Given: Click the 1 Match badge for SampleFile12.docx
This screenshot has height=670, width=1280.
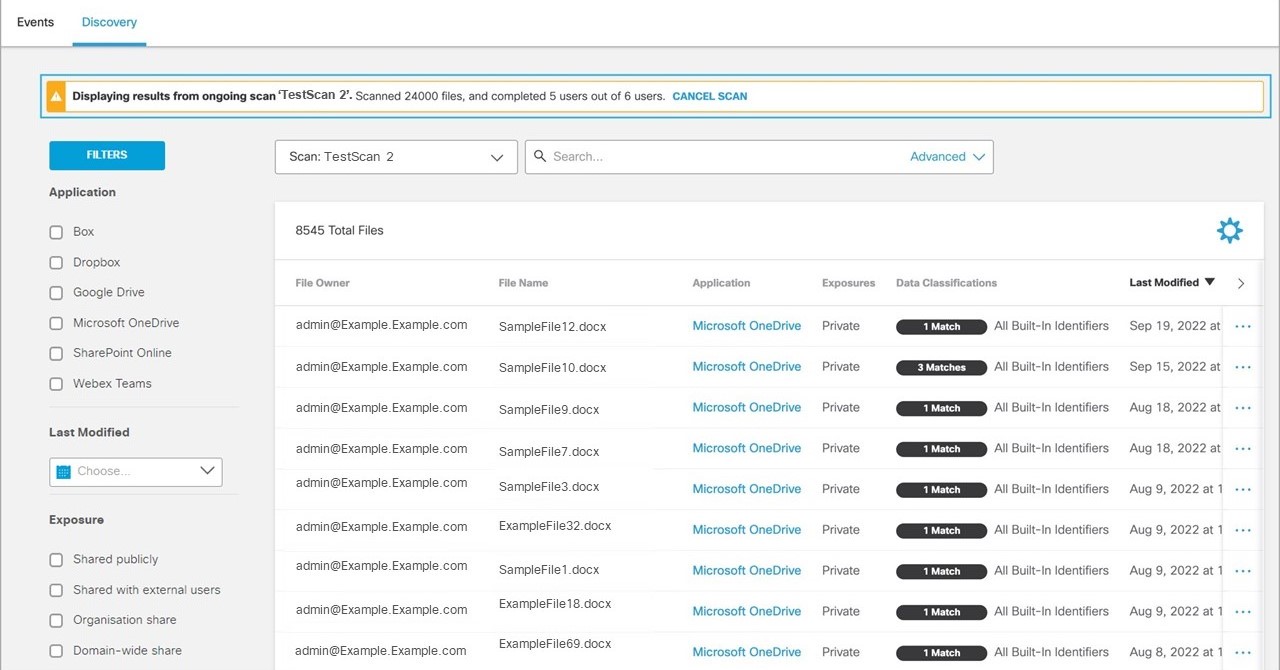Looking at the screenshot, I should tap(942, 326).
